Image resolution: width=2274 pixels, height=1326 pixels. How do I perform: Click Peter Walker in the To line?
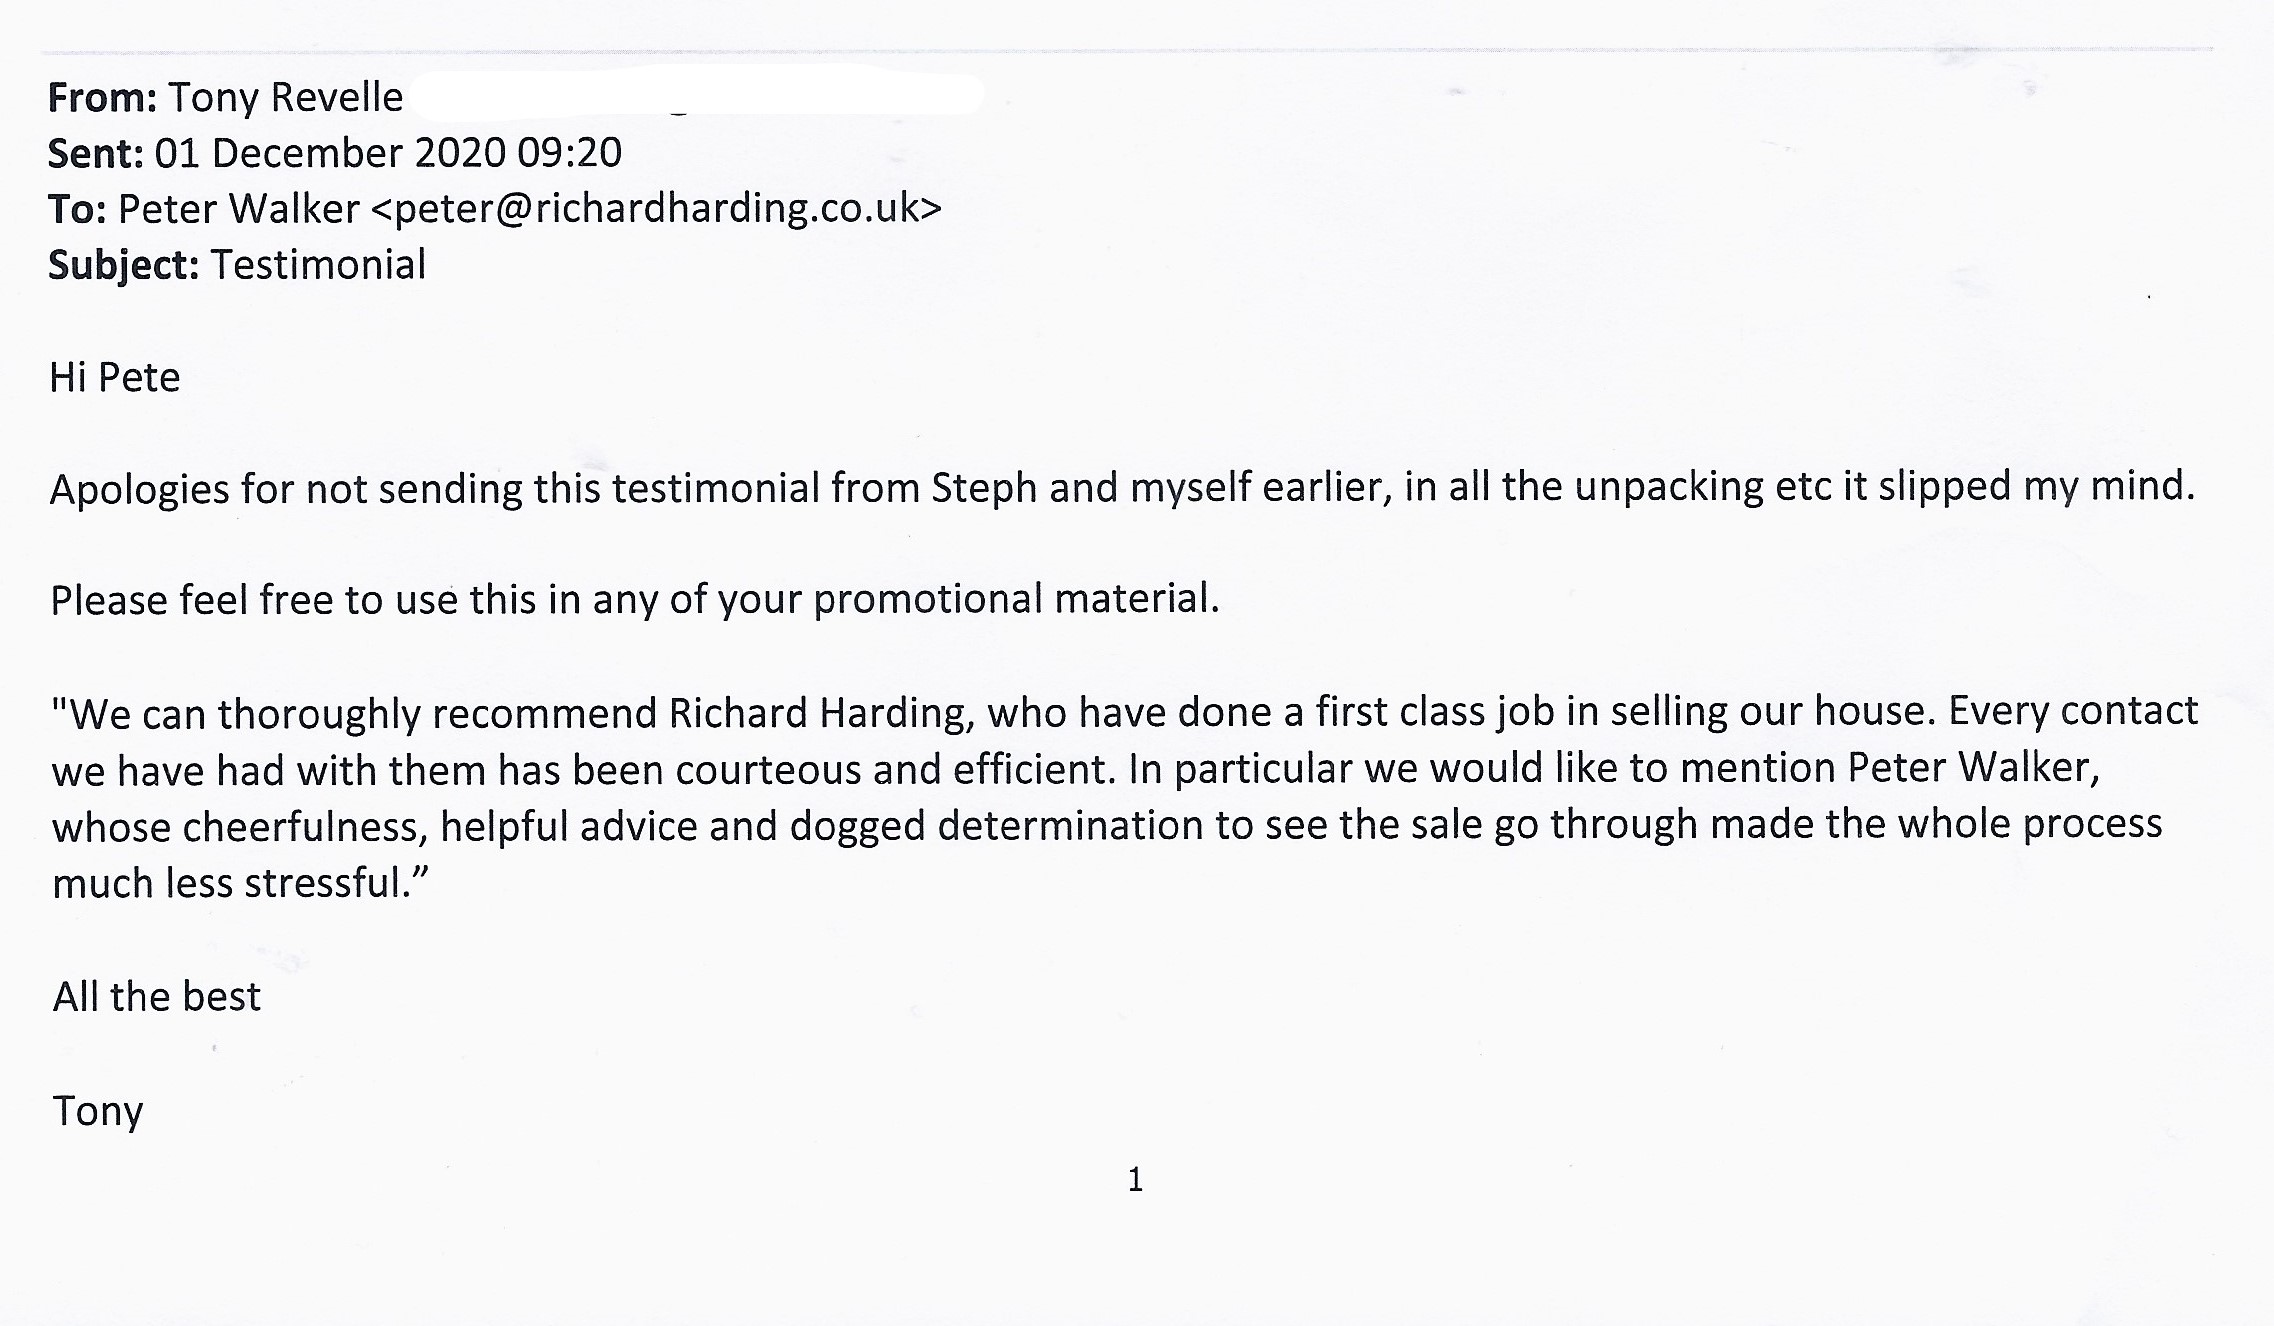point(238,210)
